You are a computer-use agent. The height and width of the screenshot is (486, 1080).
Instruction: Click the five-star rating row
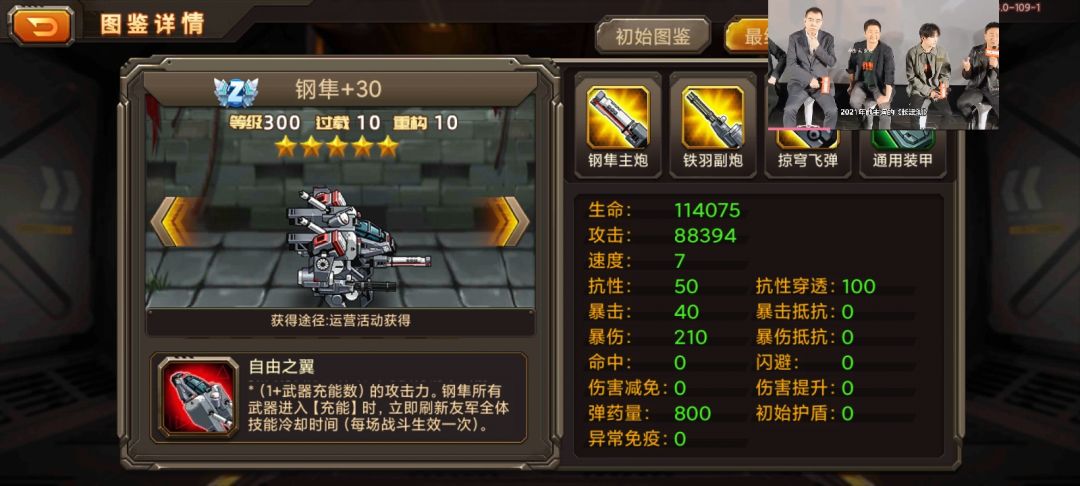337,146
